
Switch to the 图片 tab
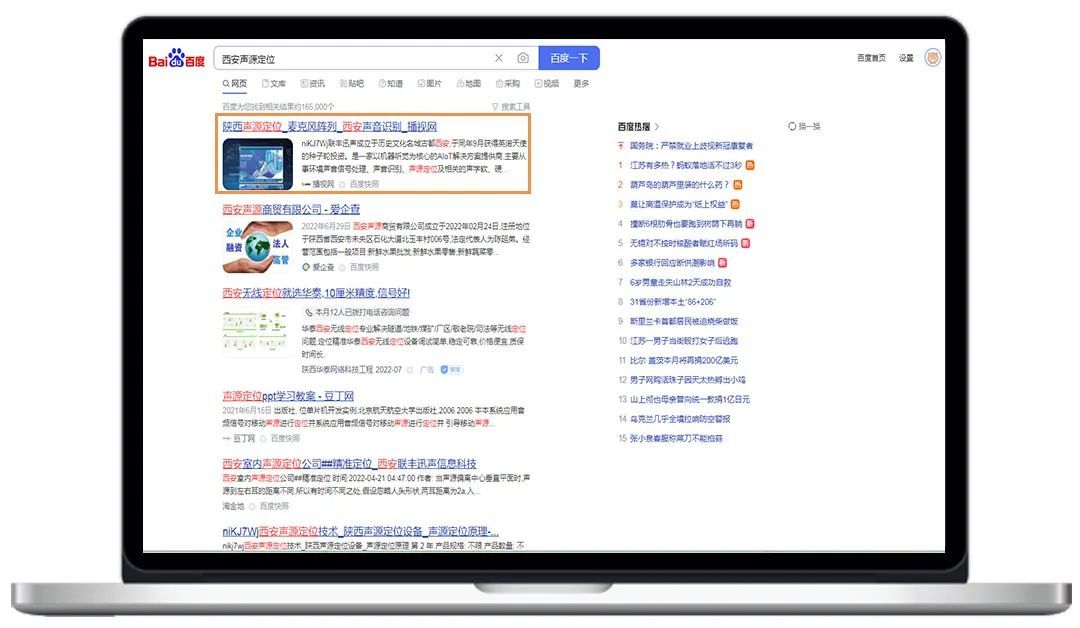tap(429, 84)
